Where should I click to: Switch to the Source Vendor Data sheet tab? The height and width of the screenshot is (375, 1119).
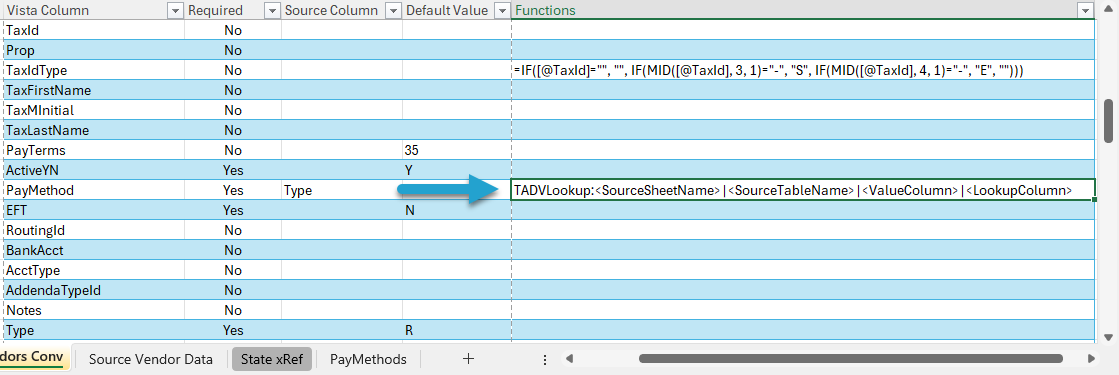[151, 359]
